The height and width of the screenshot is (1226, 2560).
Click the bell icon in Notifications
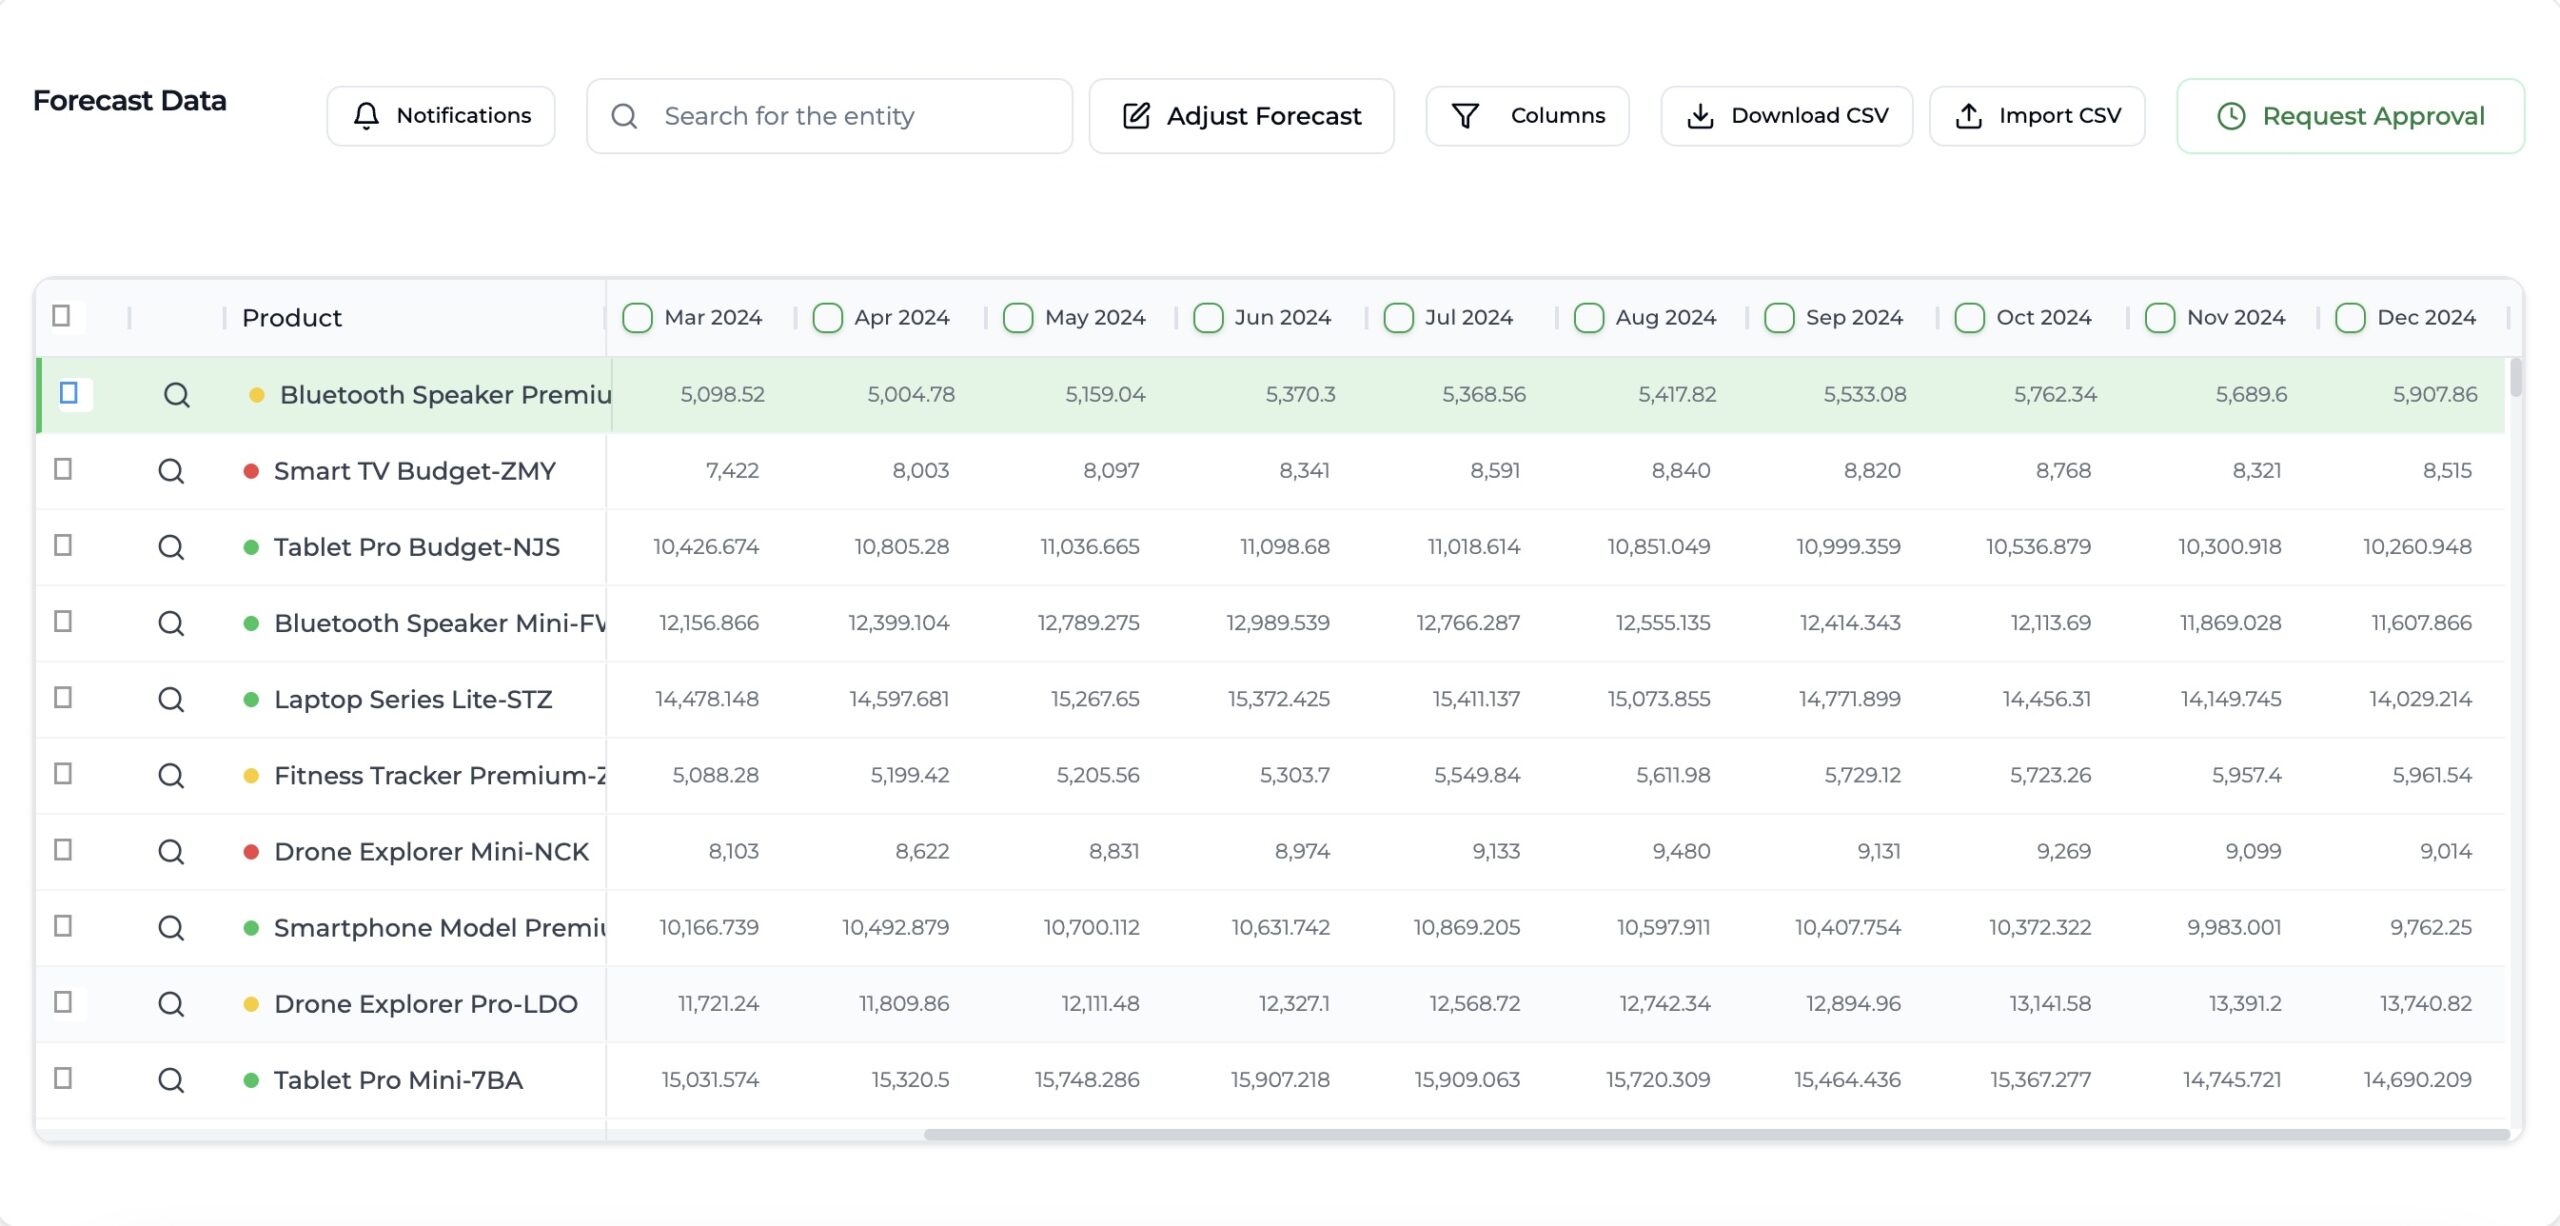click(366, 116)
